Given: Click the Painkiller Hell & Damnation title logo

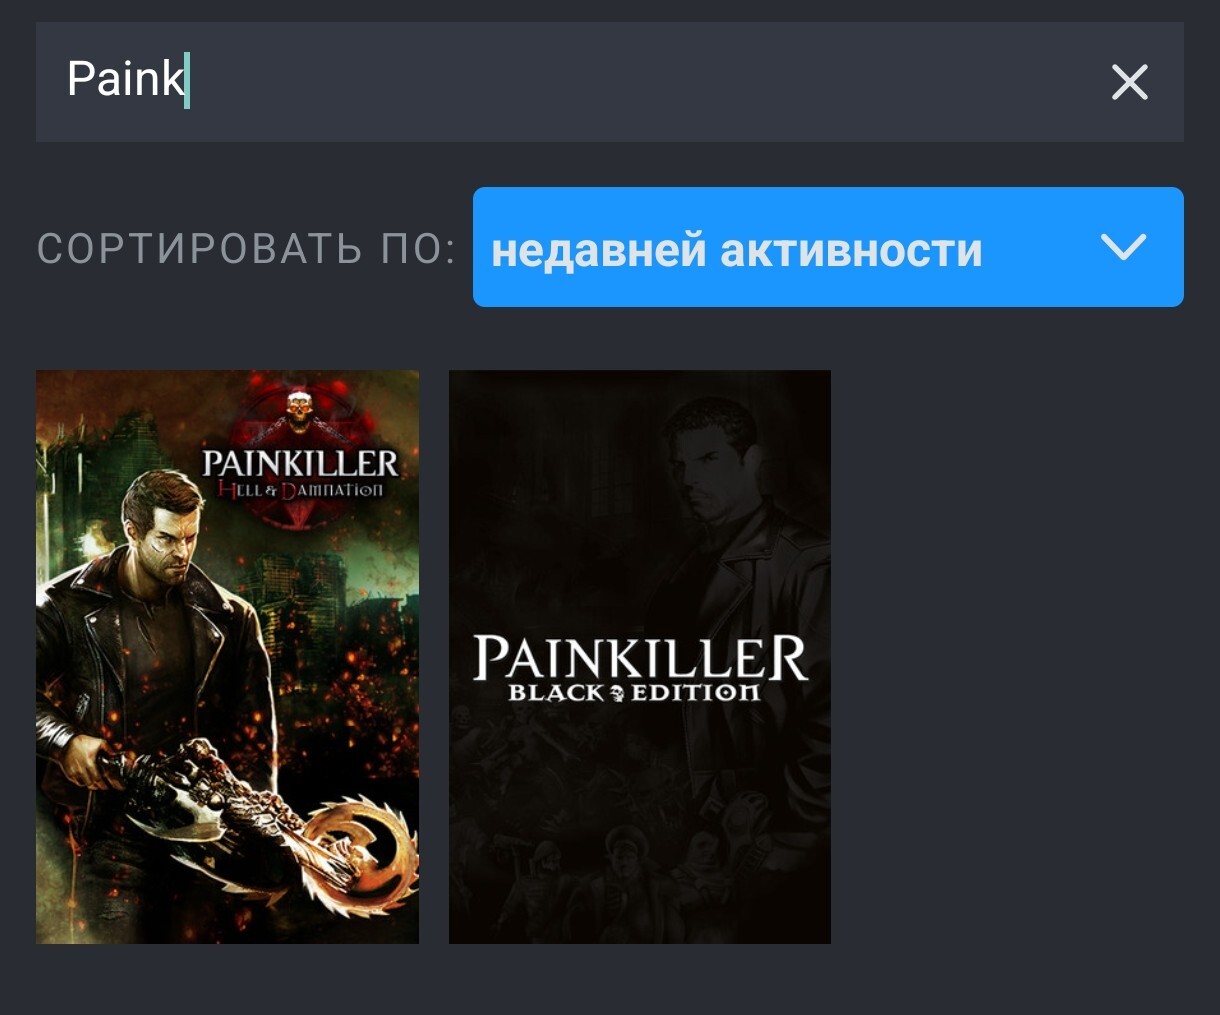Looking at the screenshot, I should (300, 473).
